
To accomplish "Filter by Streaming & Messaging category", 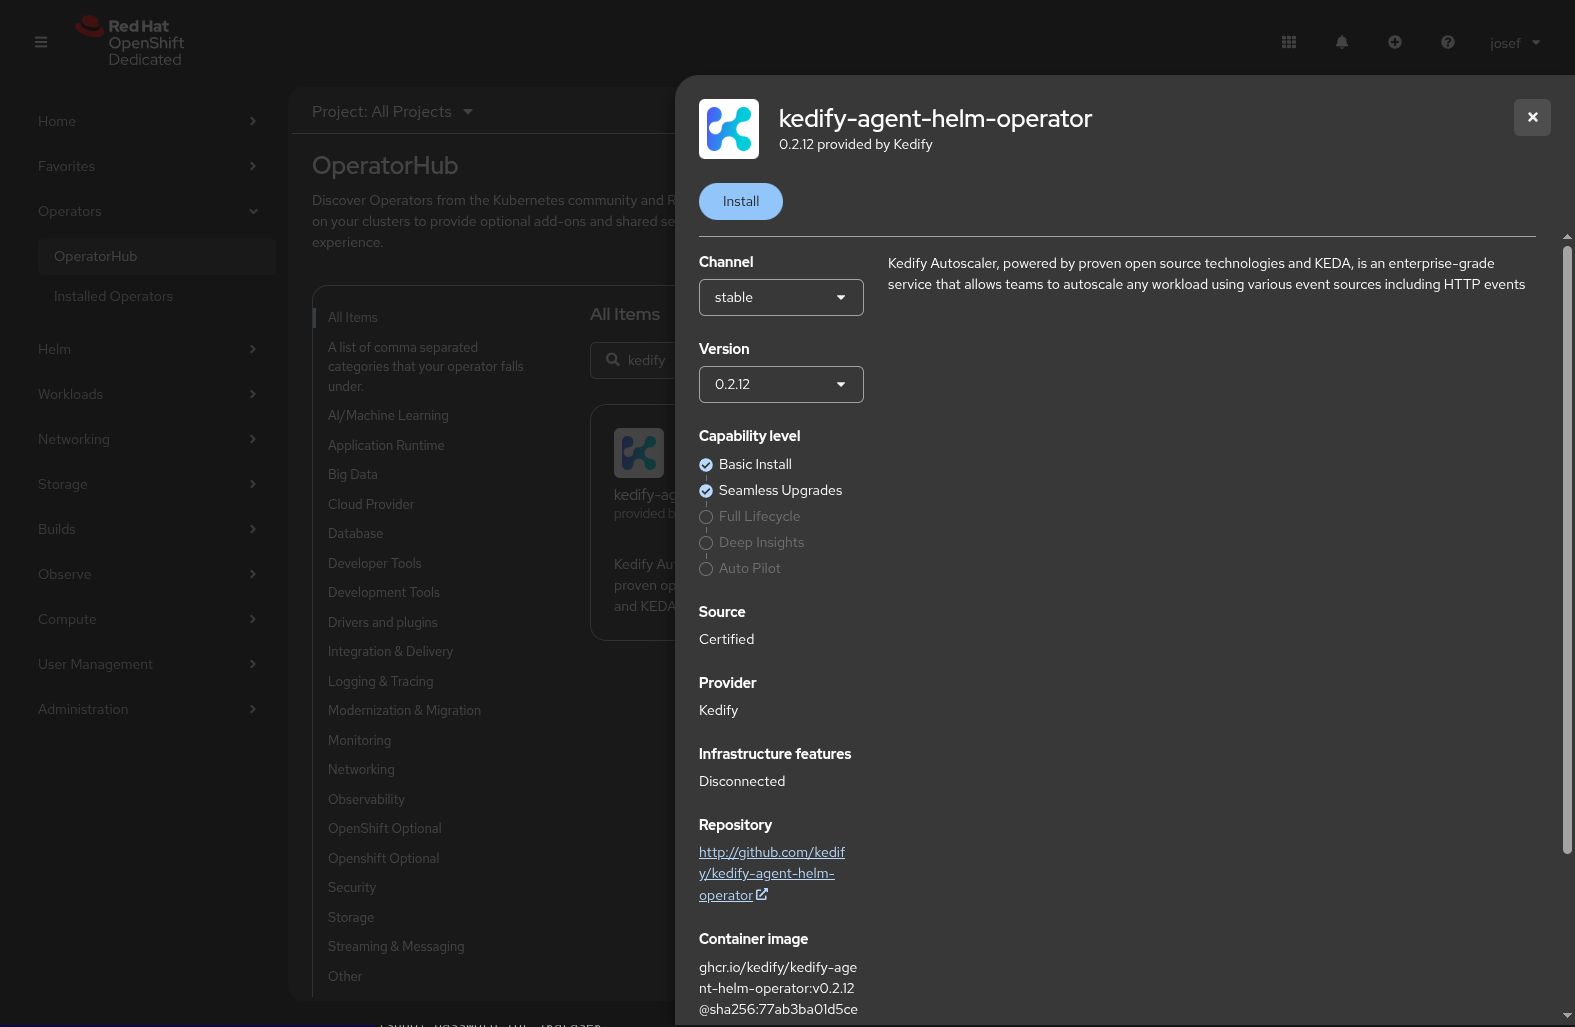I will pos(396,946).
